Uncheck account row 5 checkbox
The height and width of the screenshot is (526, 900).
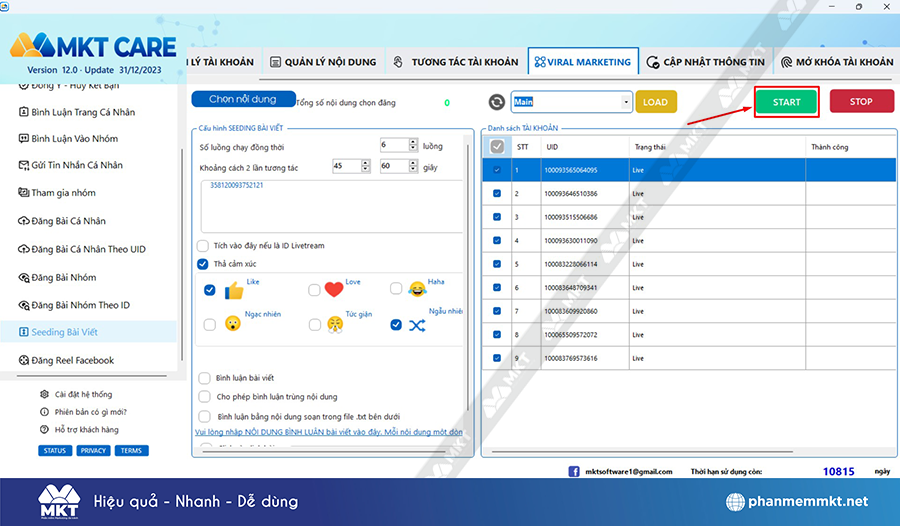pyautogui.click(x=497, y=264)
